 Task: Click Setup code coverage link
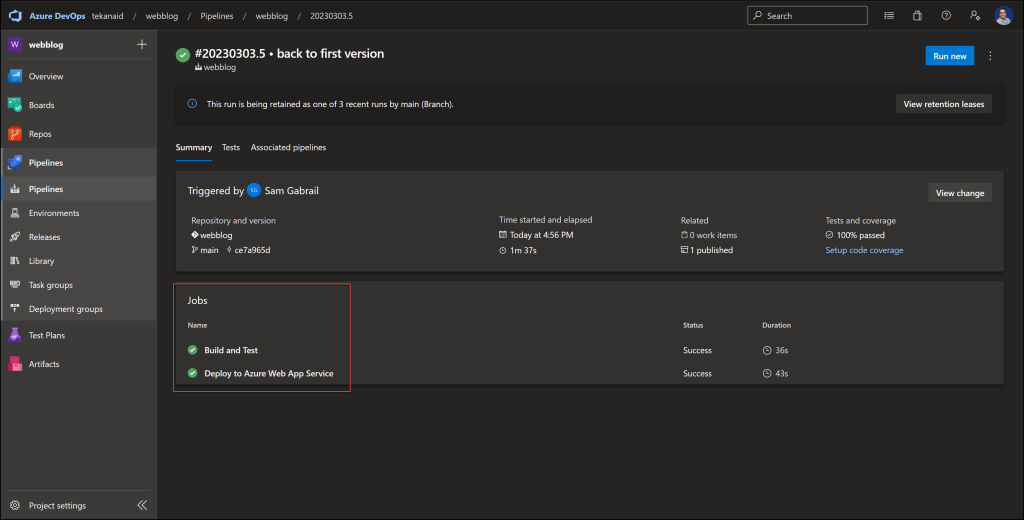(864, 250)
